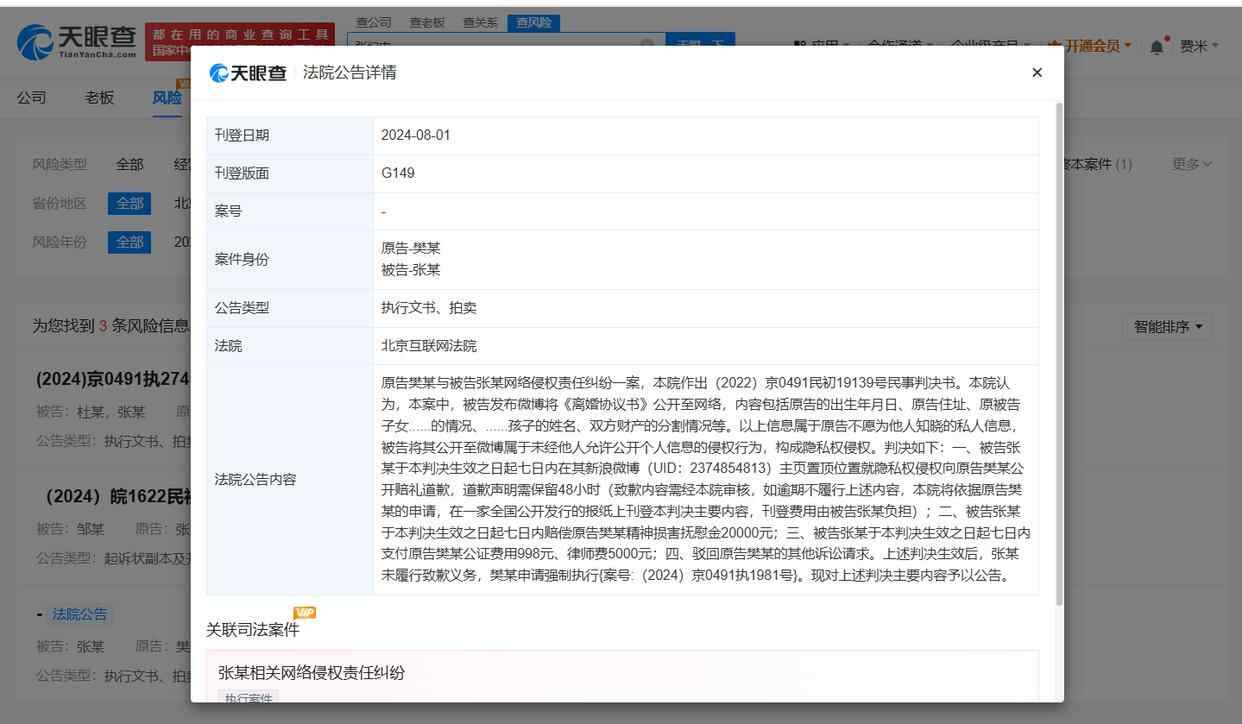Clear the search box with the X icon
The height and width of the screenshot is (724, 1242).
coord(647,45)
